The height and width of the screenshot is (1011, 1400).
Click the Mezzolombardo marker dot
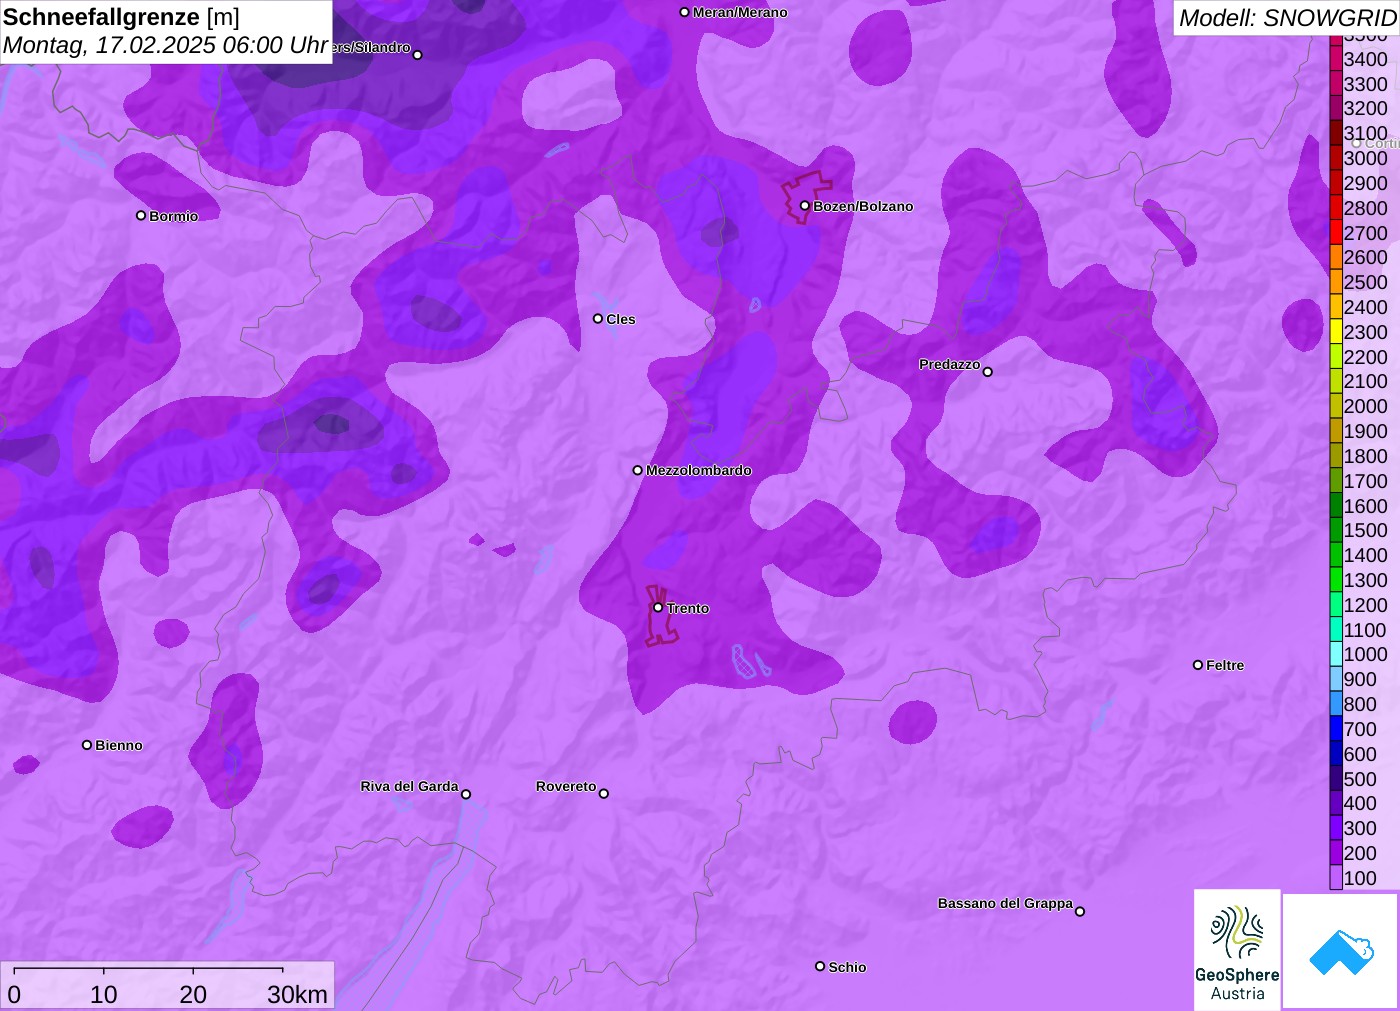click(638, 470)
